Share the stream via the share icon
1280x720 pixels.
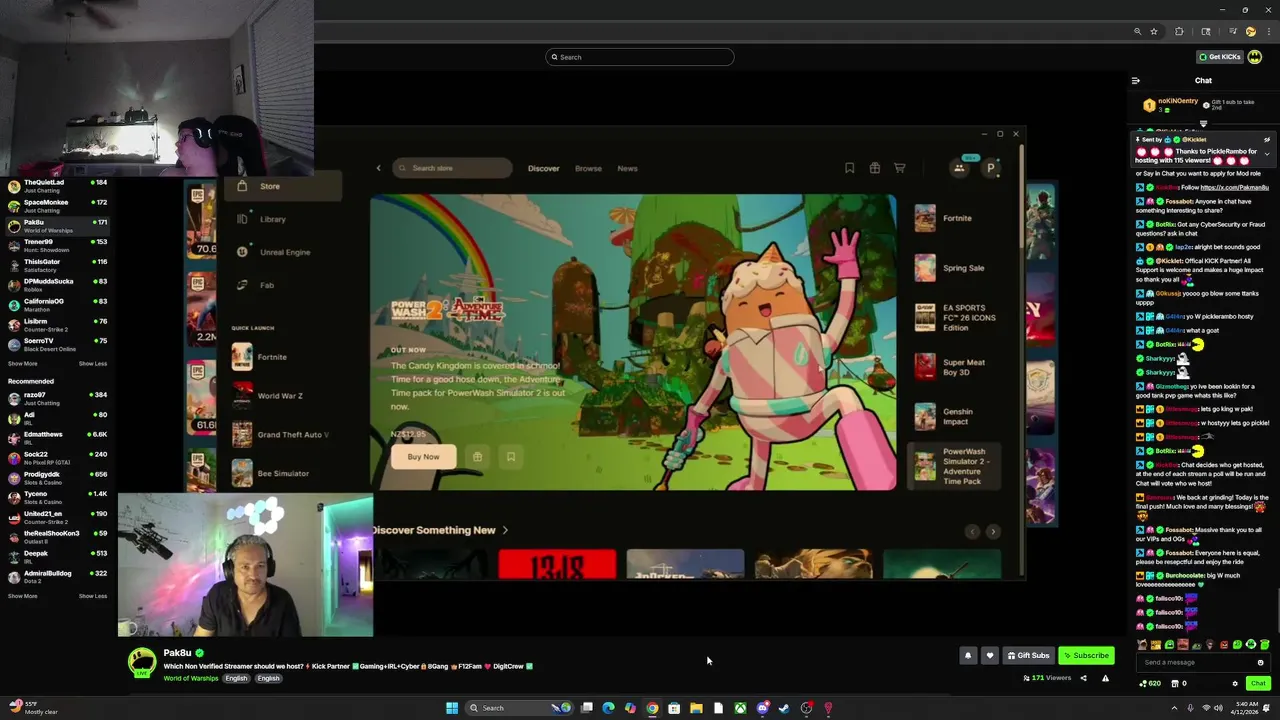[x=1083, y=678]
